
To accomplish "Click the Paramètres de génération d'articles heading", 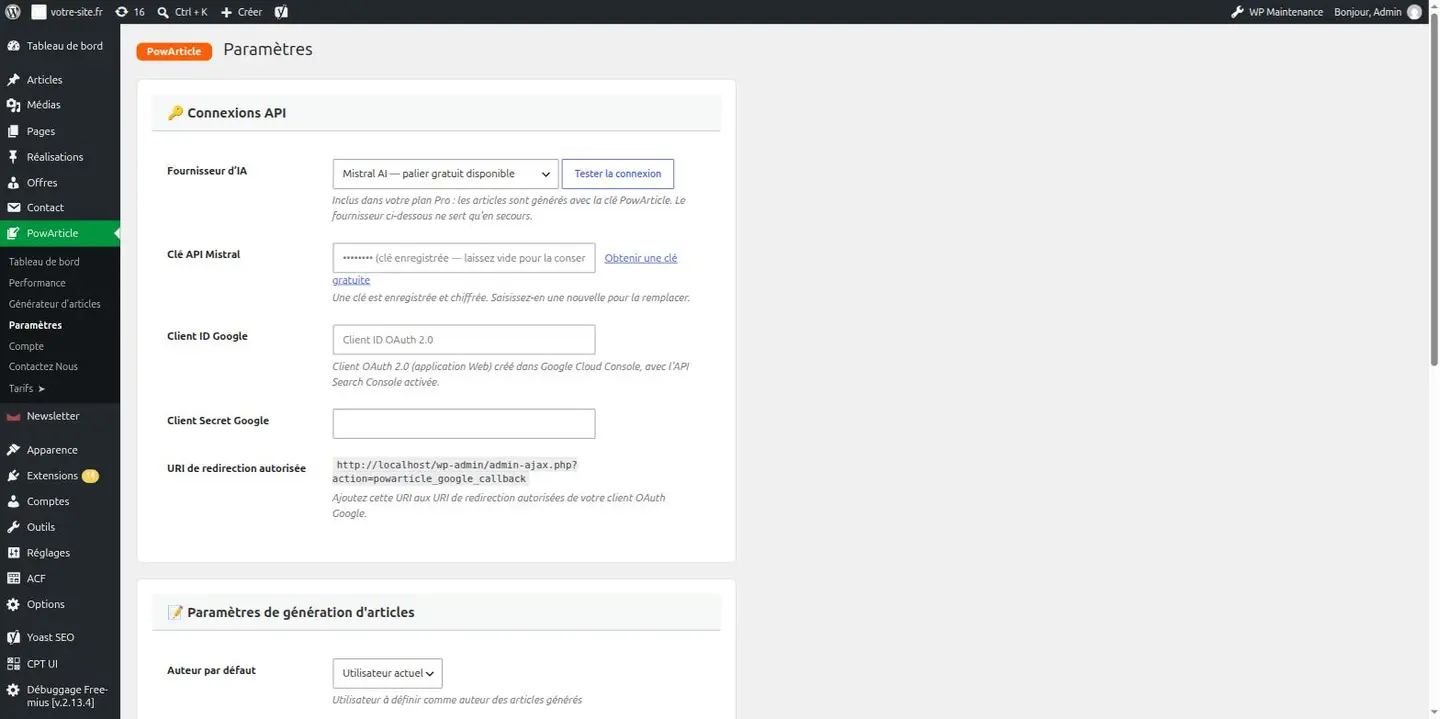I will tap(291, 612).
